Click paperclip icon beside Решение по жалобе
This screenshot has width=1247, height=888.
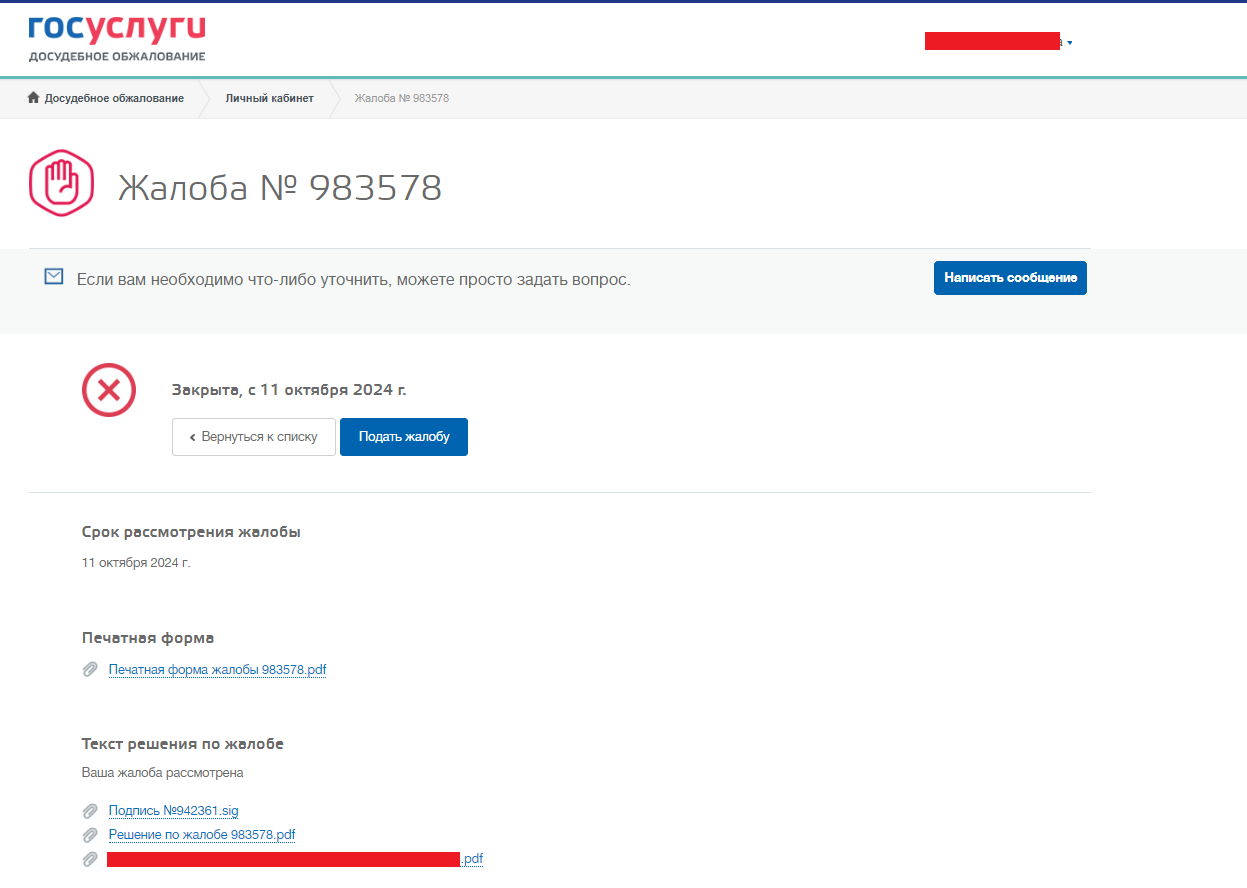pos(90,835)
